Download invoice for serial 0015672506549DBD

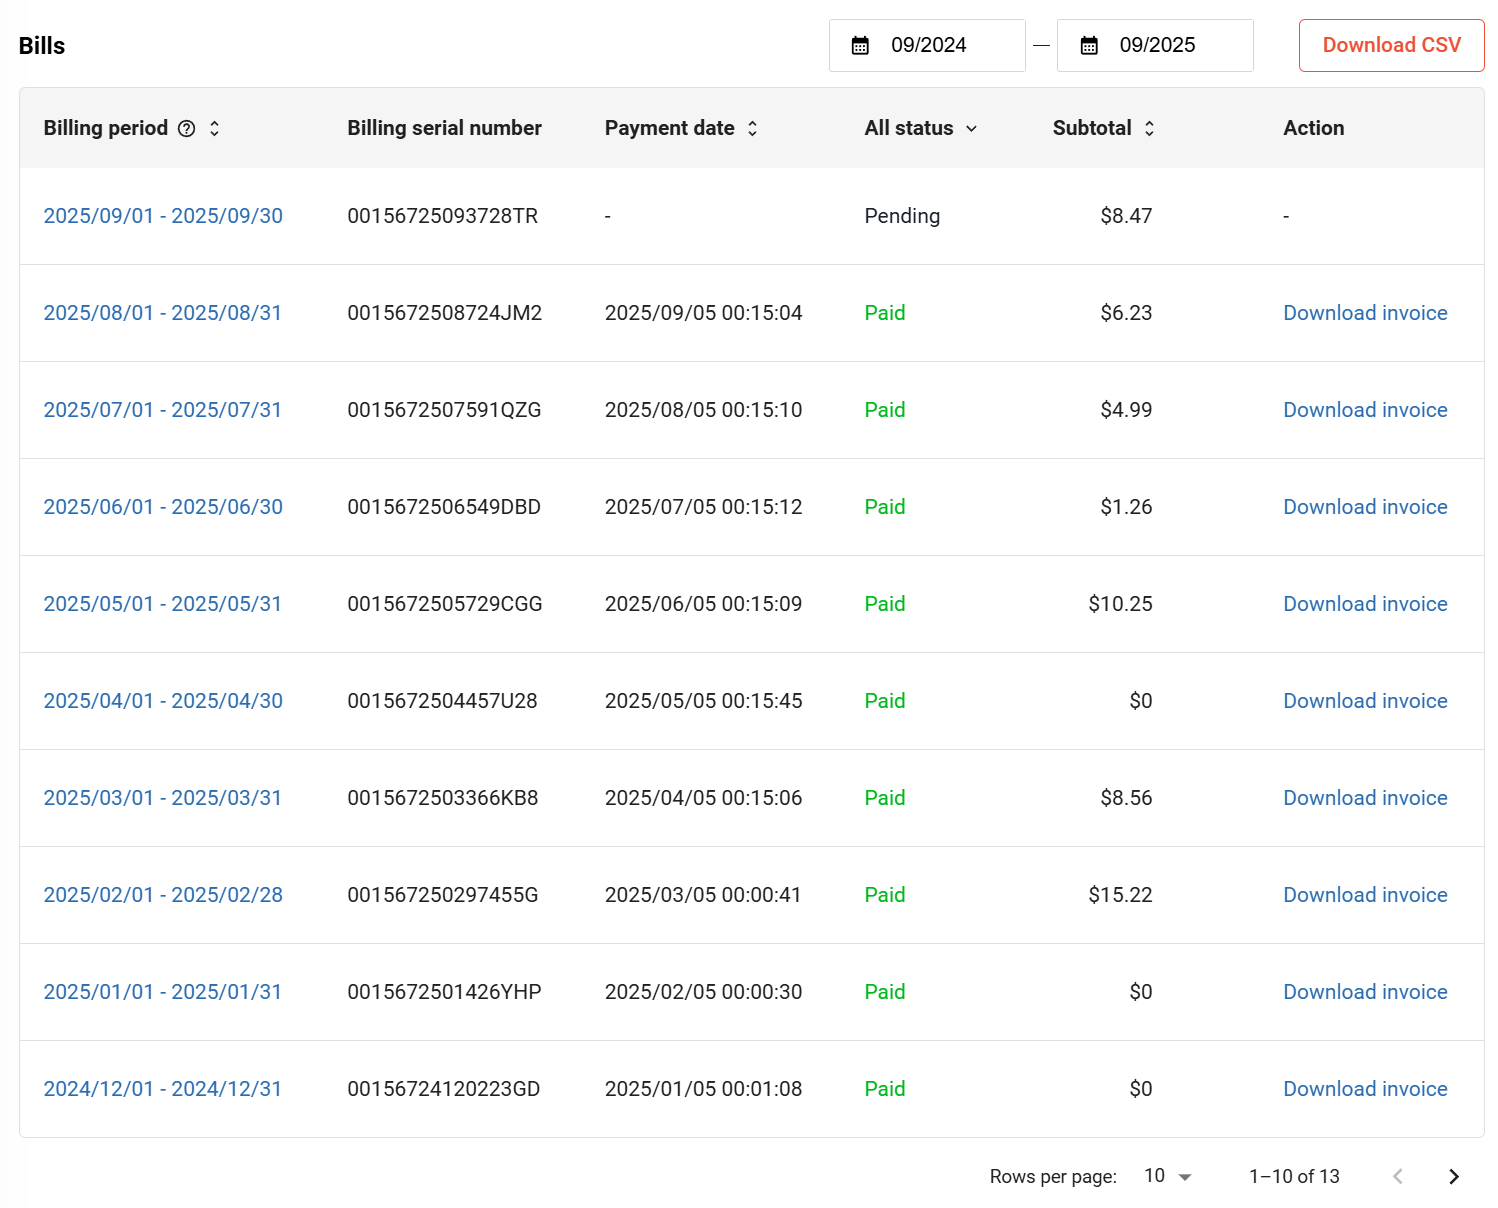pyautogui.click(x=1365, y=507)
